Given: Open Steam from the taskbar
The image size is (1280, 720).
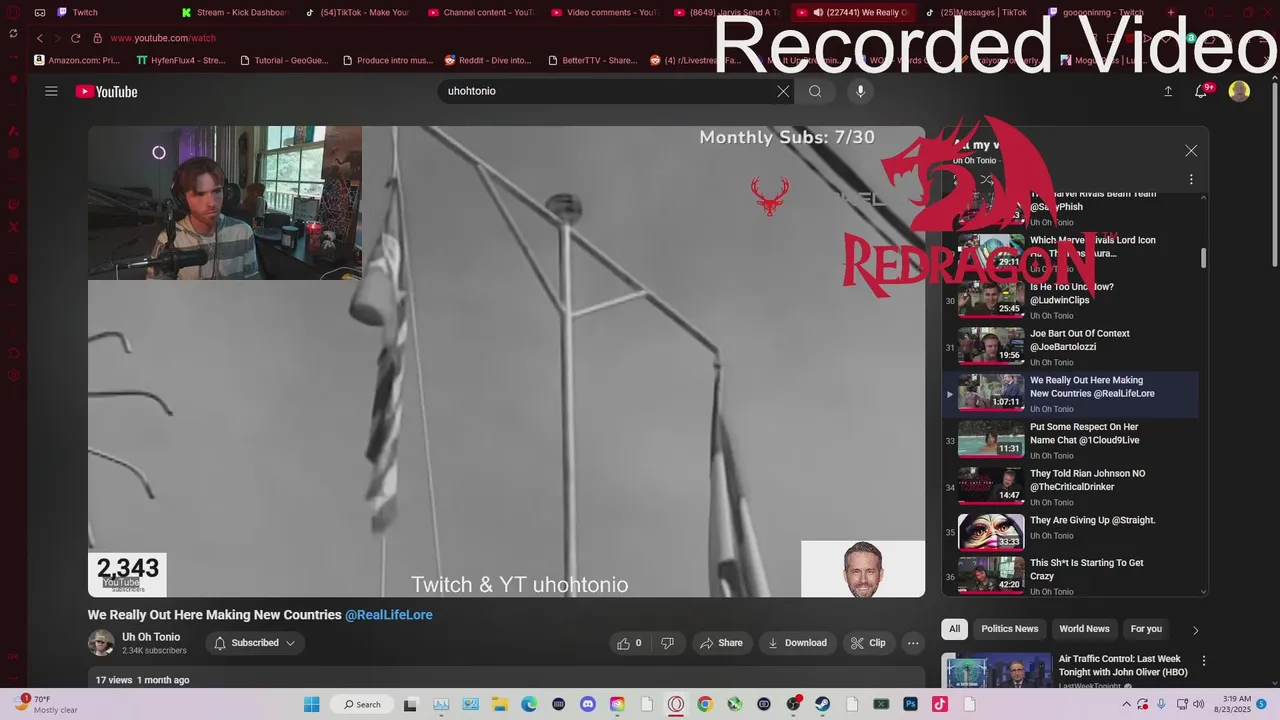Looking at the screenshot, I should point(823,704).
